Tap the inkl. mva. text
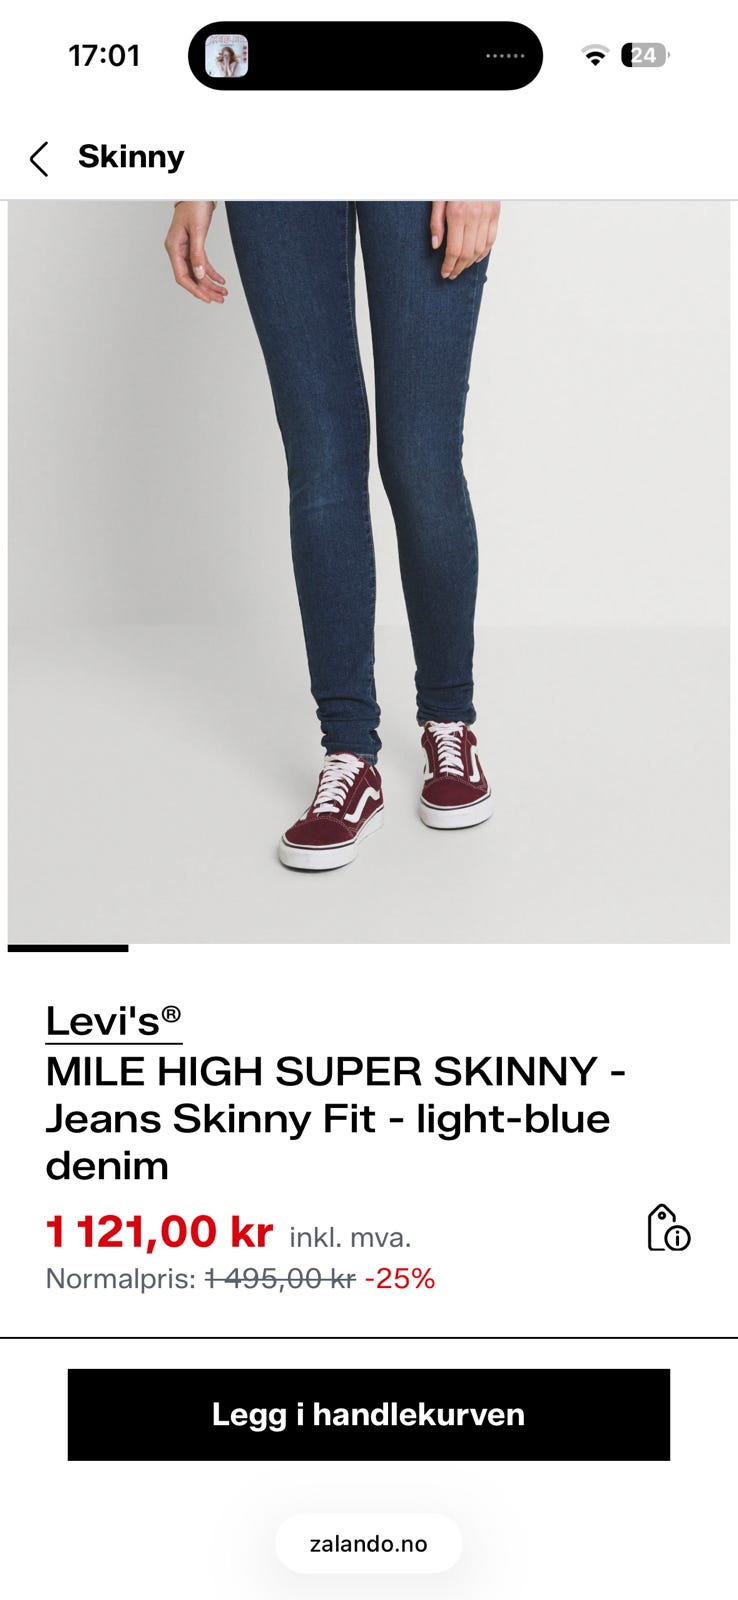Viewport: 738px width, 1600px height. tap(350, 1238)
